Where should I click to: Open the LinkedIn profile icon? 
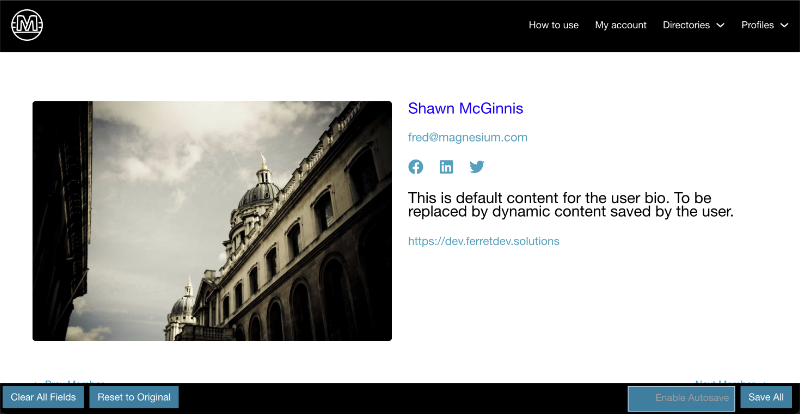[x=446, y=167]
